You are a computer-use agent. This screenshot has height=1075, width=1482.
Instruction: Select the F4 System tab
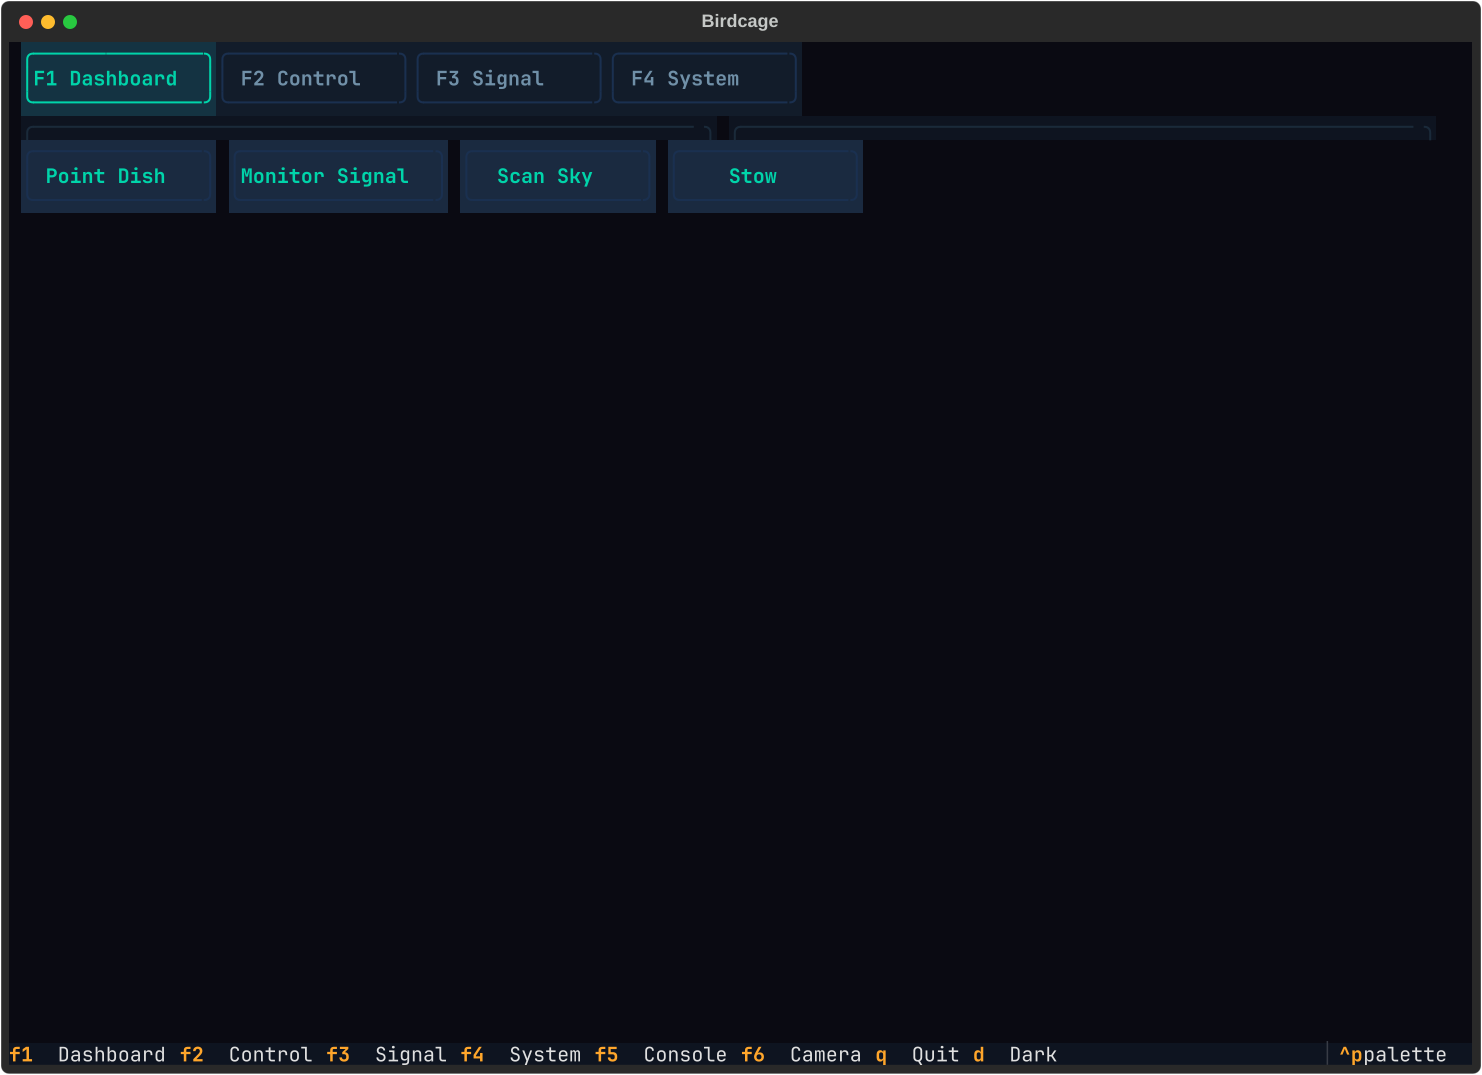pos(704,78)
